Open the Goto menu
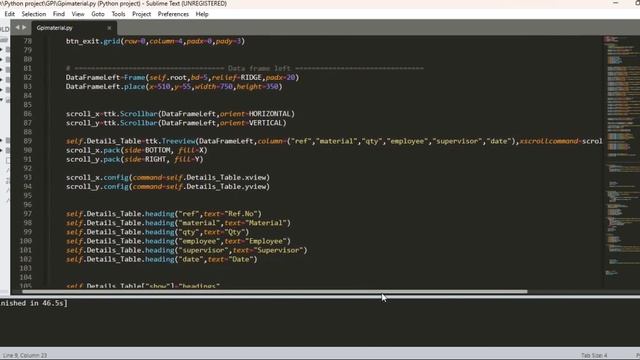The image size is (640, 360). (x=98, y=14)
